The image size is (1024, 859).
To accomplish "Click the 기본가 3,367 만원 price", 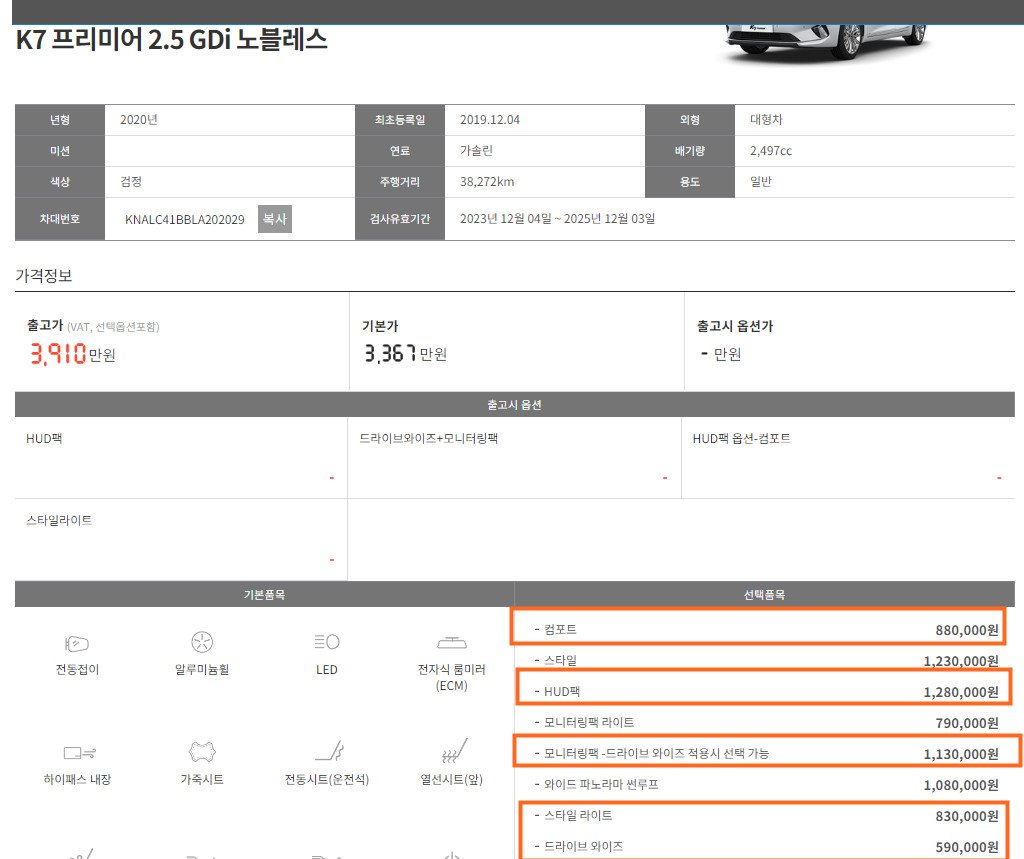I will tap(406, 353).
